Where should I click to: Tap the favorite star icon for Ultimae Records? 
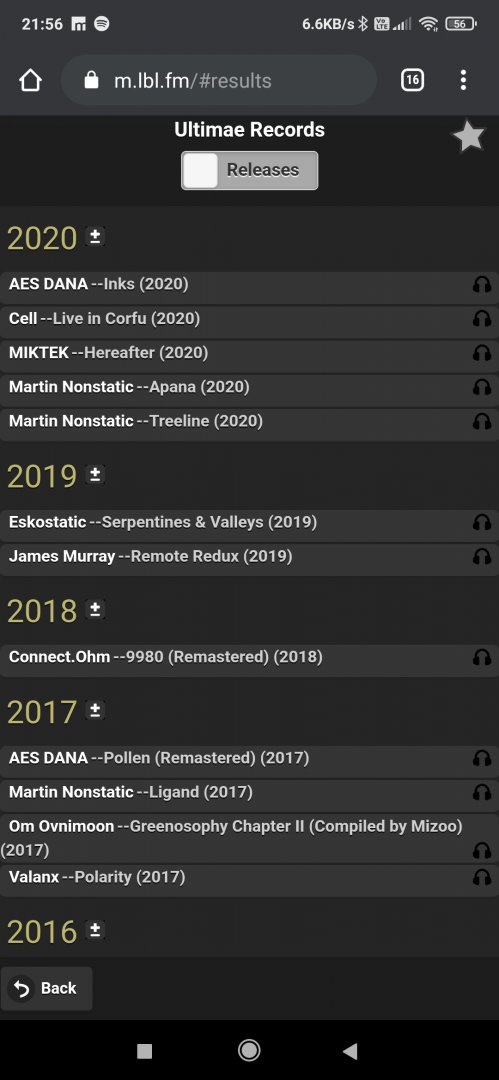469,136
